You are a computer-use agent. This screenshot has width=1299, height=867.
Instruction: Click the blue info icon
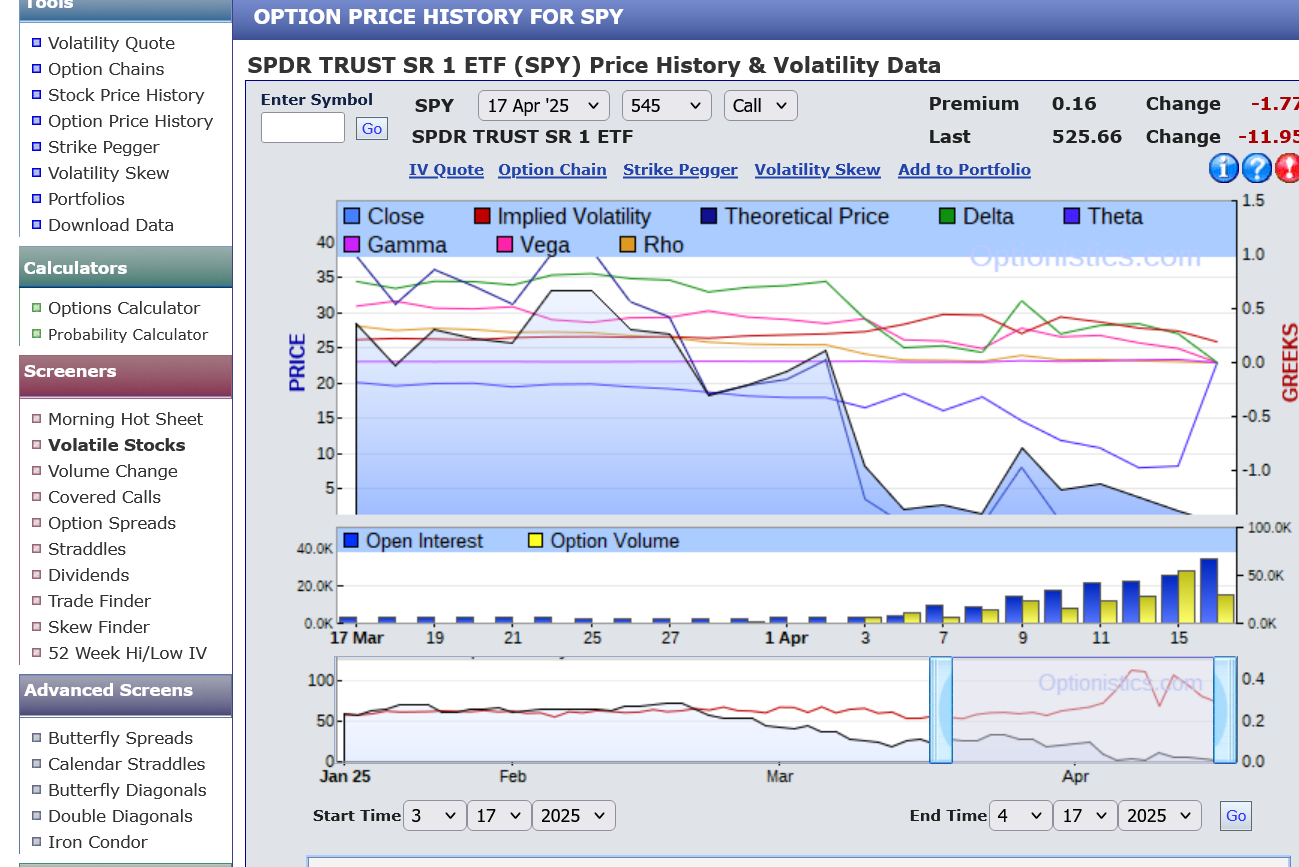1224,168
